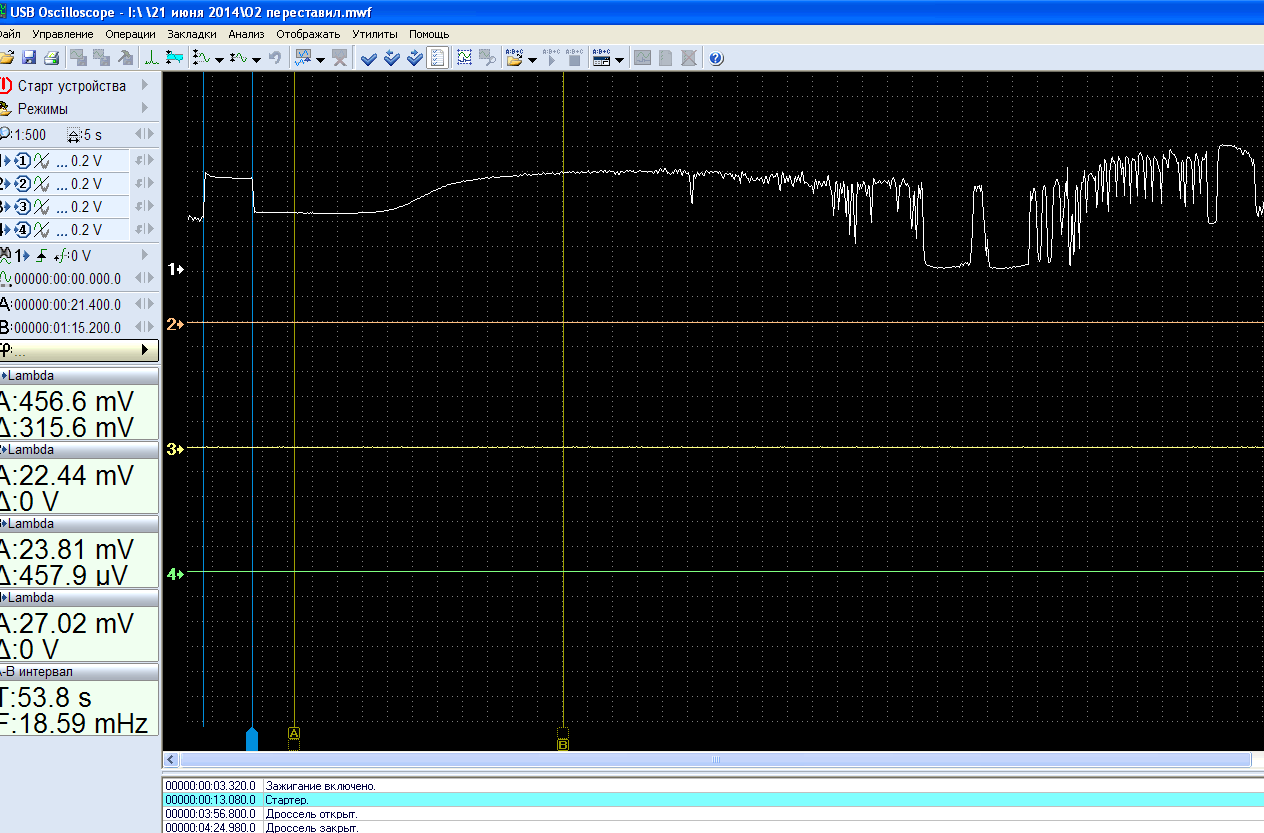The width and height of the screenshot is (1264, 833).
Task: Click the help question mark icon
Action: tap(716, 58)
